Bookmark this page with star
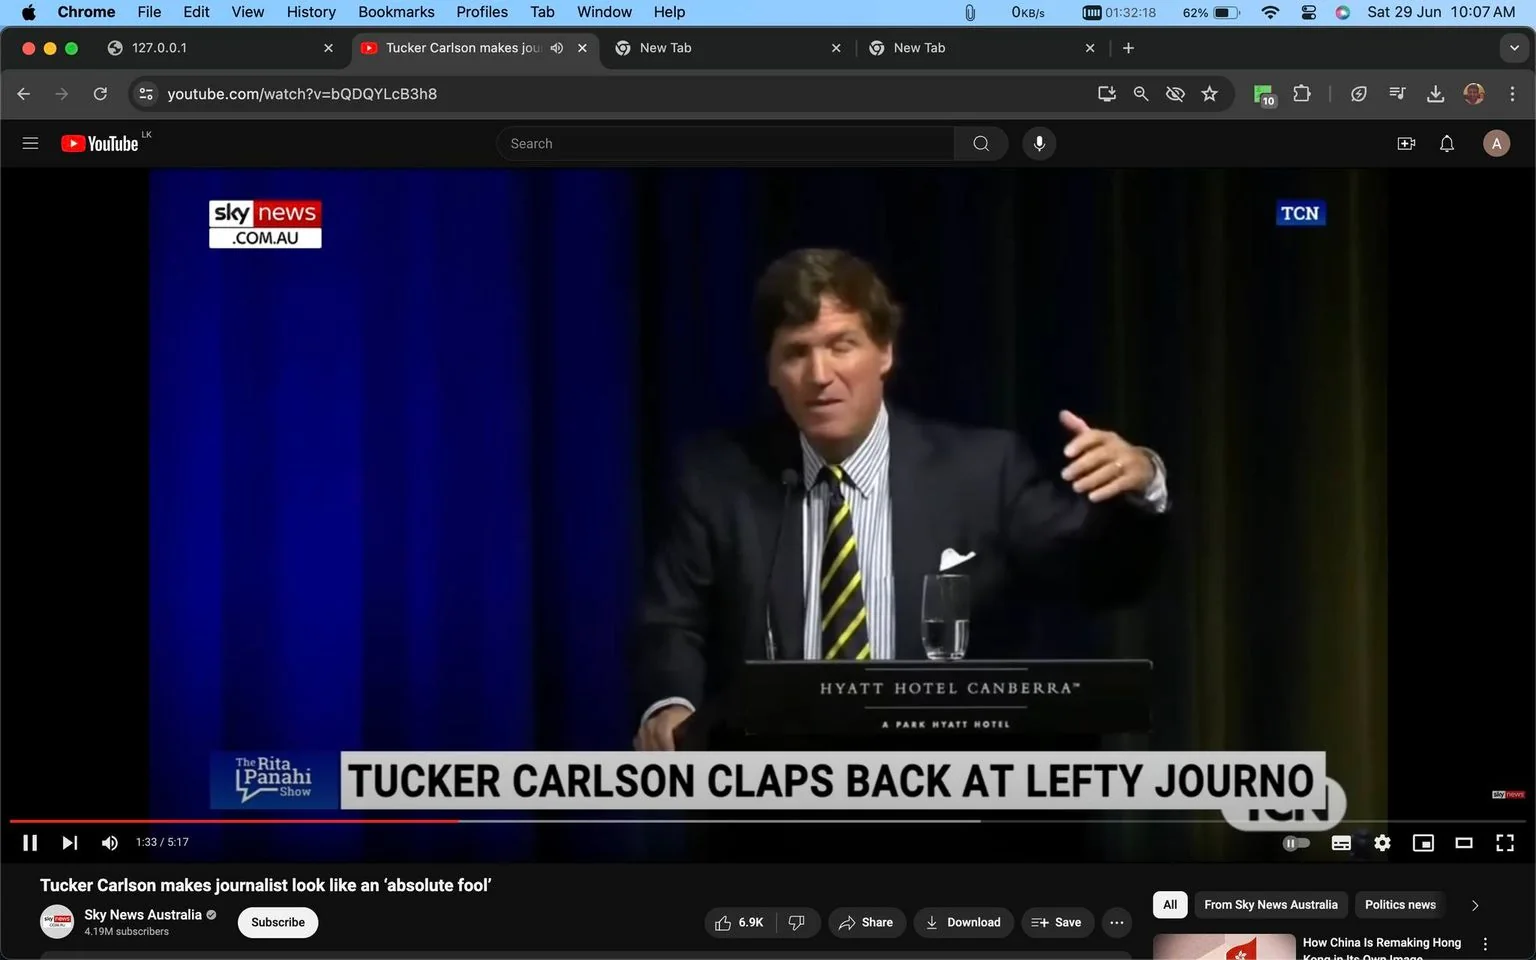The width and height of the screenshot is (1536, 960). point(1210,93)
